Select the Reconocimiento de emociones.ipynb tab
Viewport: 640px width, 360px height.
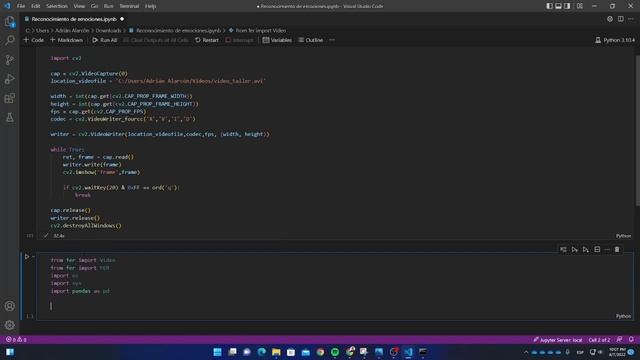(74, 19)
